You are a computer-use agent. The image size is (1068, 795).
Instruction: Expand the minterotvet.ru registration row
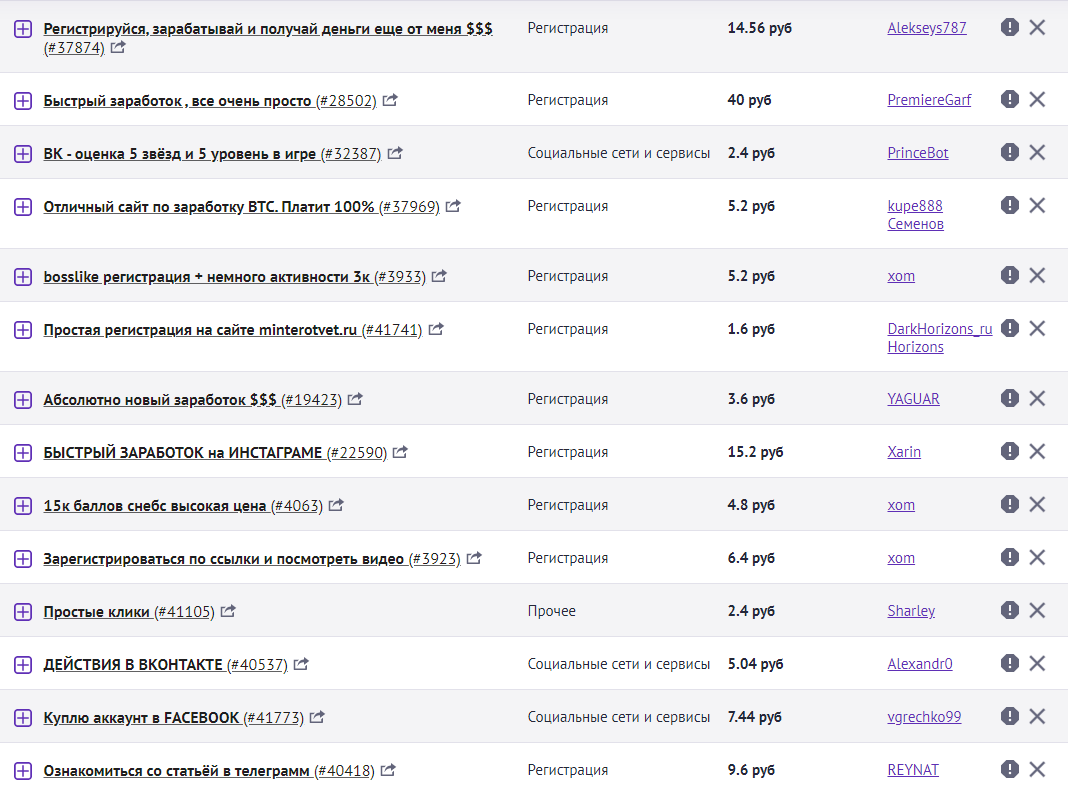pyautogui.click(x=23, y=330)
